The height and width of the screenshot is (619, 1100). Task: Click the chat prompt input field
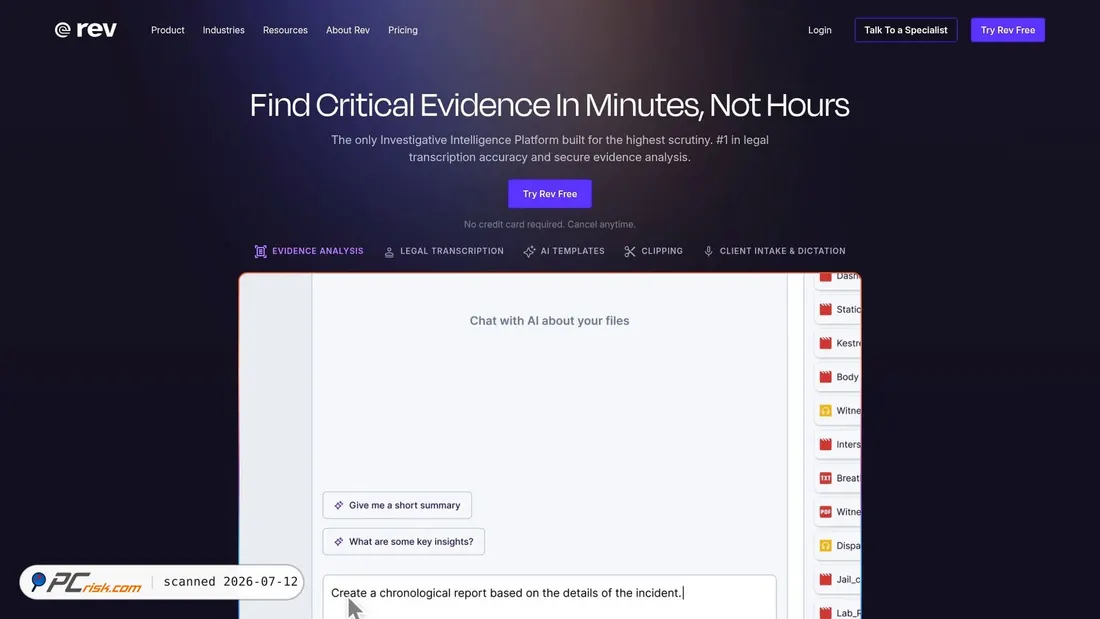pyautogui.click(x=549, y=597)
